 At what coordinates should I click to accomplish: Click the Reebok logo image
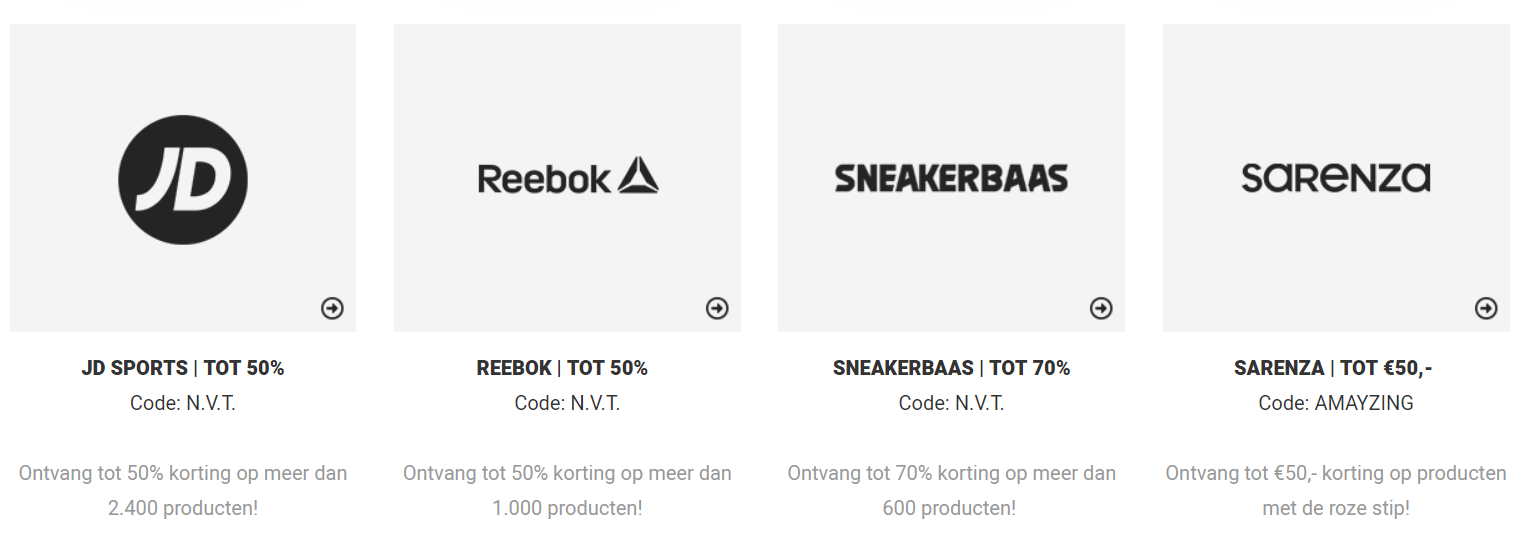[x=568, y=177]
